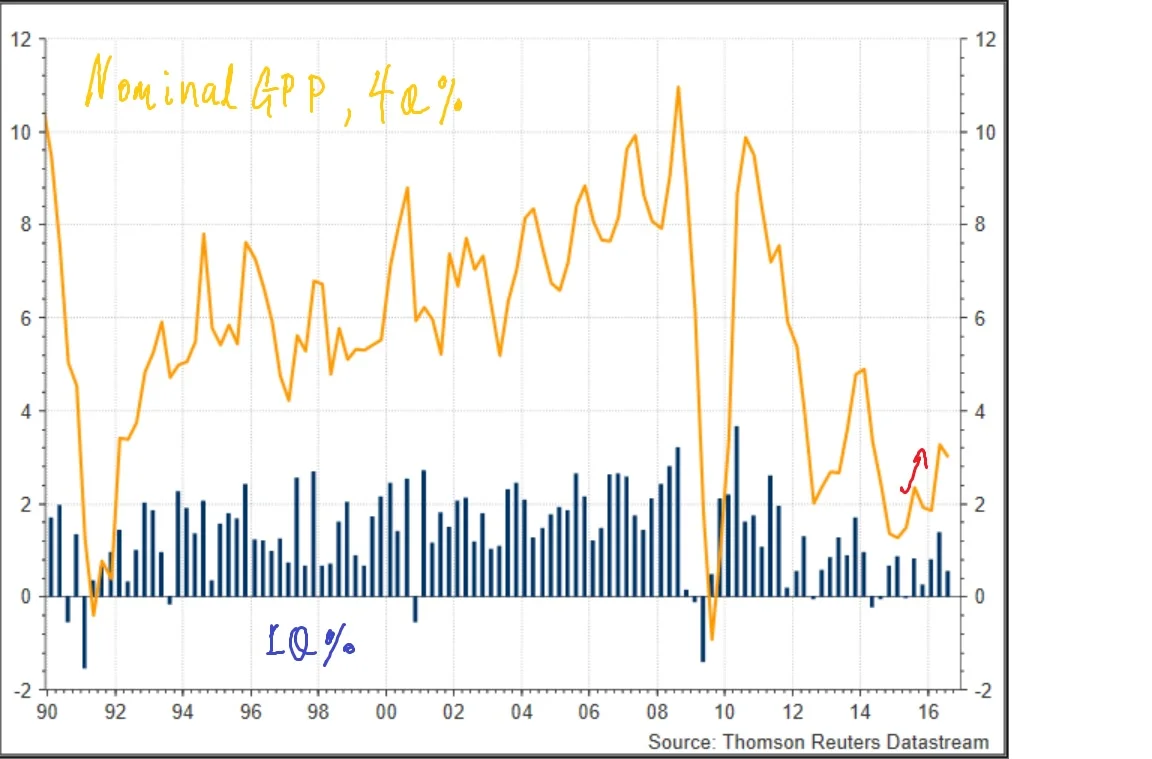Click right value-axis label '6'
The height and width of the screenshot is (759, 1152).
980,318
